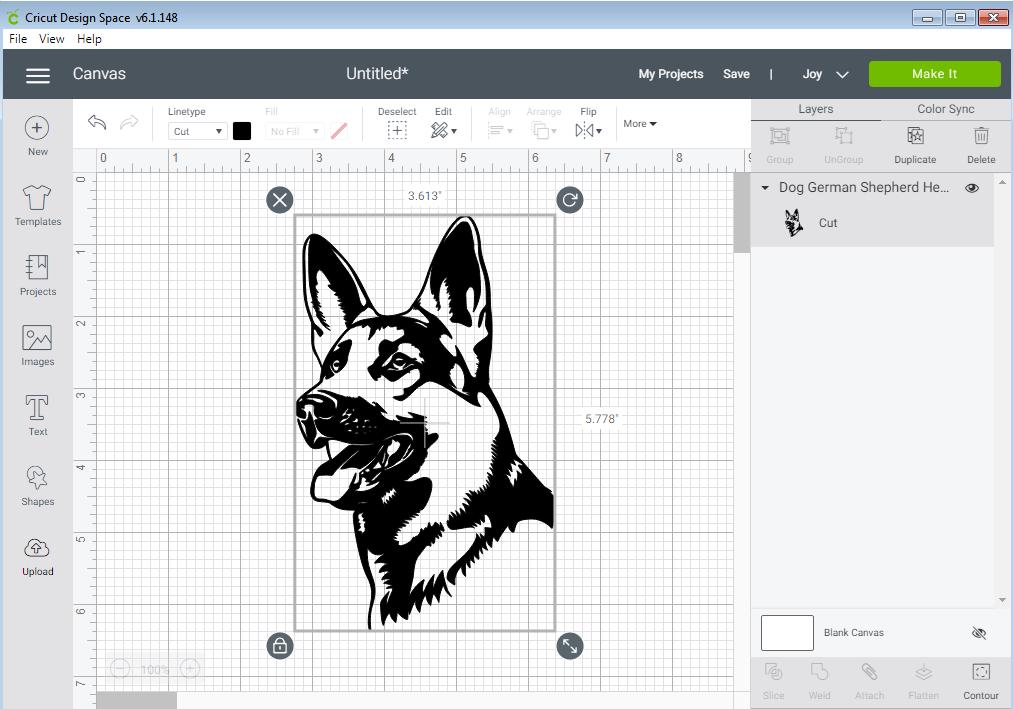The image size is (1013, 709).
Task: Open the File menu
Action: click(16, 38)
